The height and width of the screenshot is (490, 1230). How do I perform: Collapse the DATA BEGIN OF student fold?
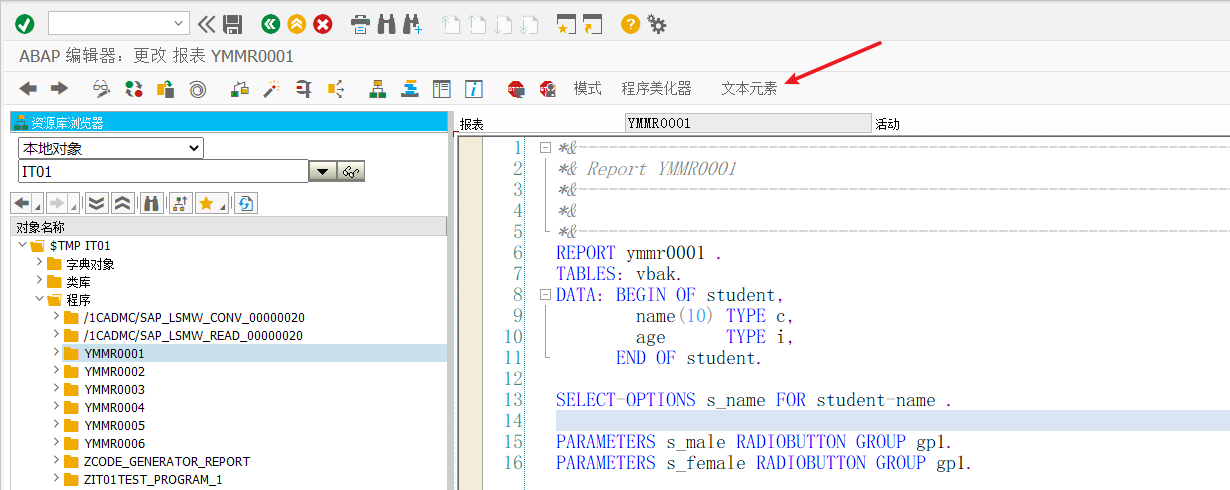[x=545, y=295]
